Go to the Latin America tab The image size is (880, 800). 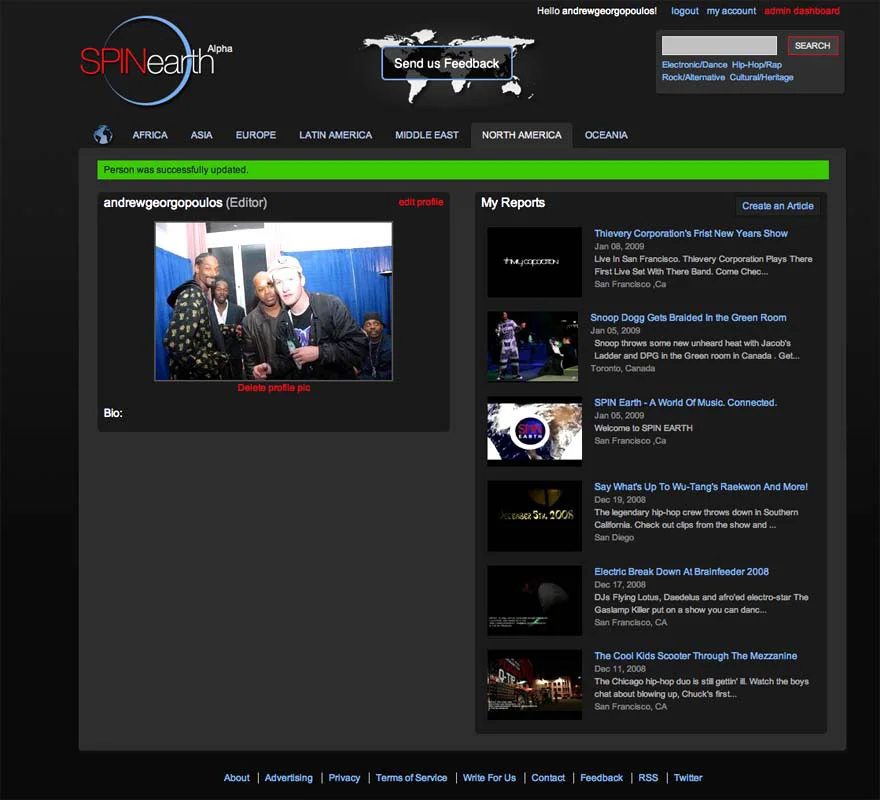(x=336, y=135)
